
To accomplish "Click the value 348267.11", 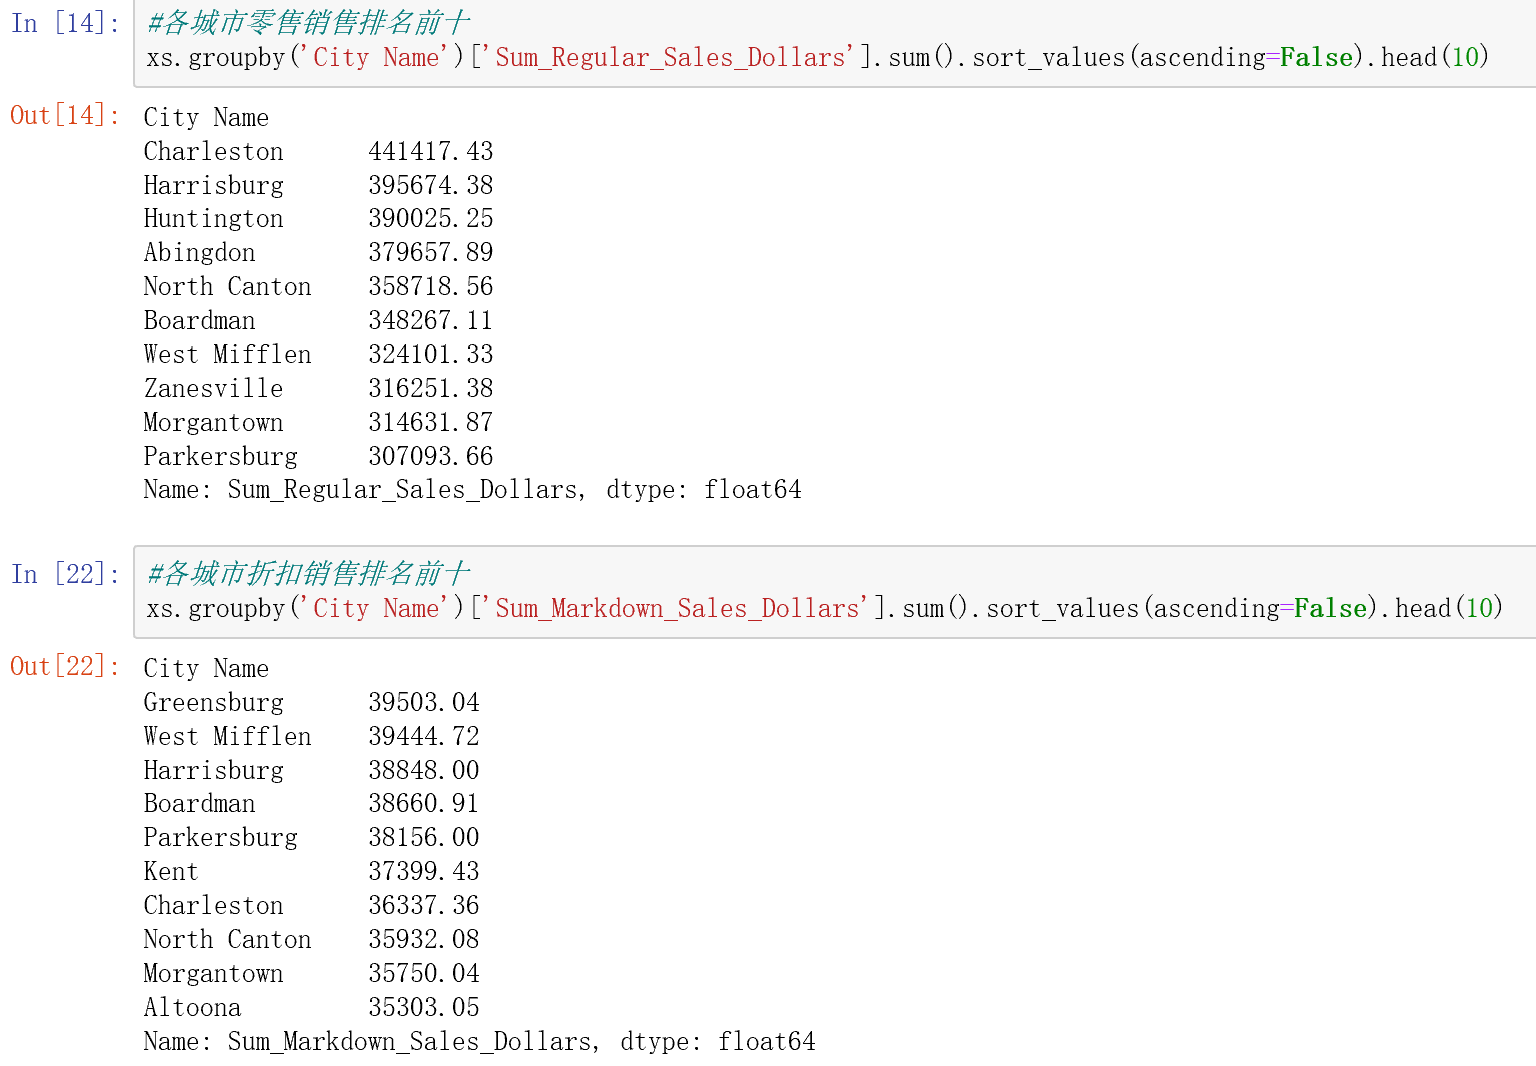I will click(x=430, y=321).
